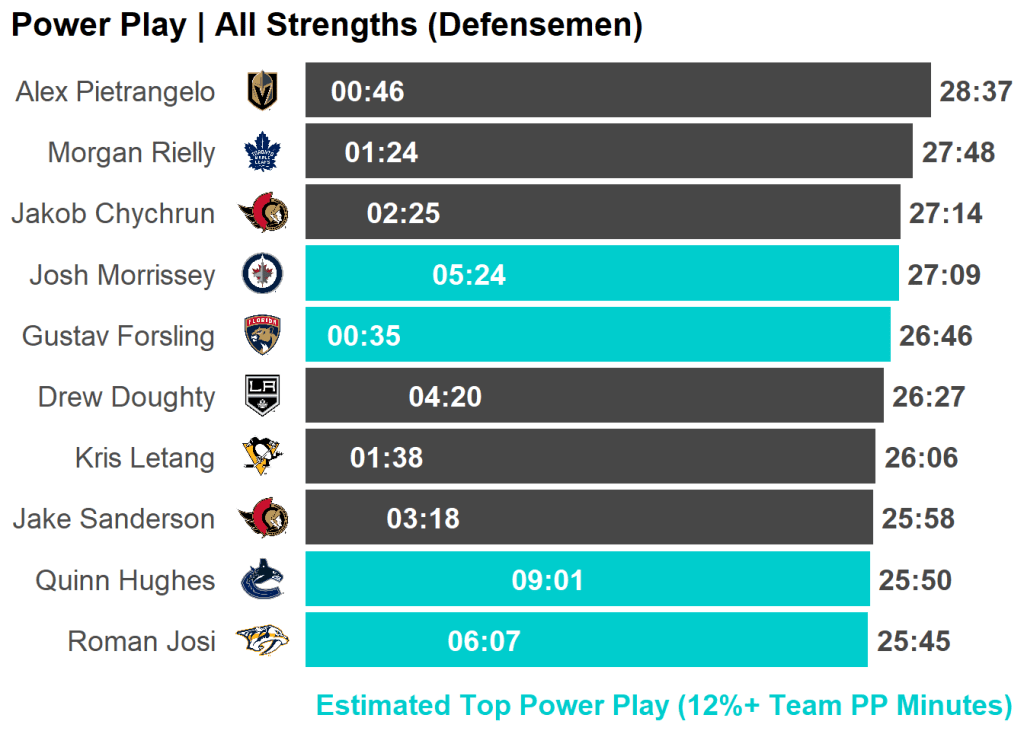The height and width of the screenshot is (731, 1024).
Task: Click the Roman Josi player label
Action: (141, 640)
